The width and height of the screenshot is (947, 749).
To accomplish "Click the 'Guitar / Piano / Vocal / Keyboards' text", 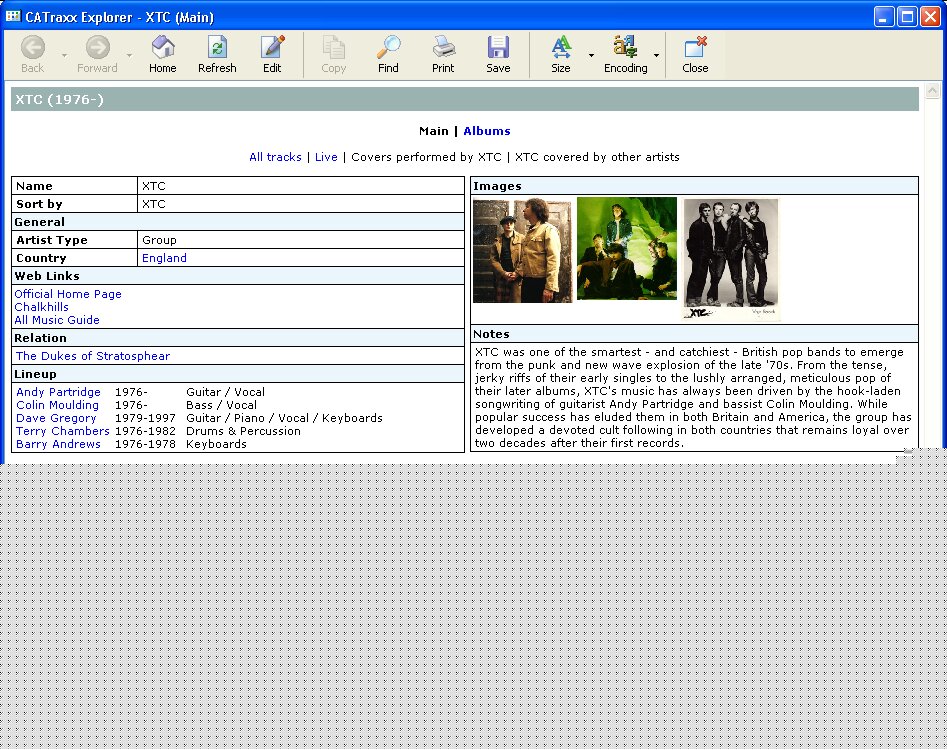I will click(x=284, y=418).
